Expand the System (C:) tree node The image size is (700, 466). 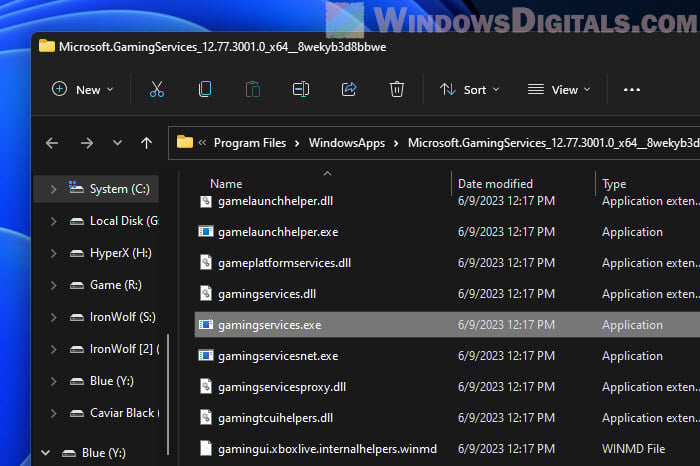coord(53,189)
